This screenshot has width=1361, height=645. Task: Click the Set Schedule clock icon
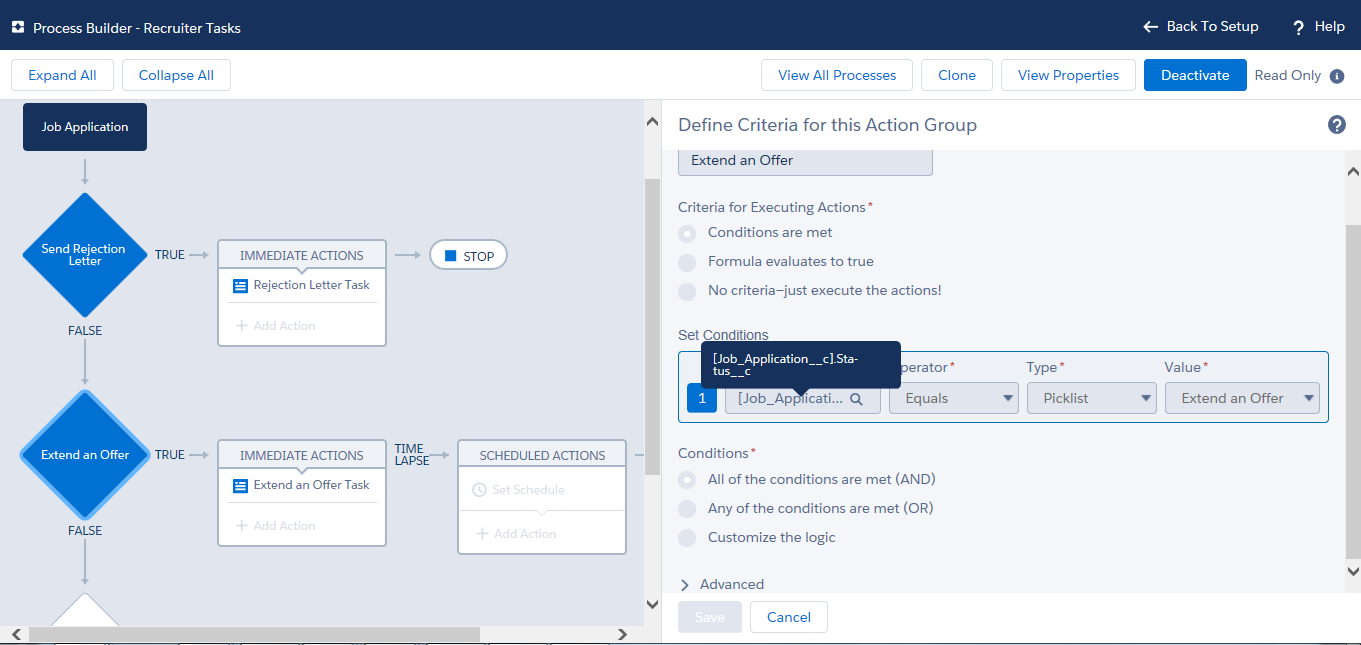(479, 490)
